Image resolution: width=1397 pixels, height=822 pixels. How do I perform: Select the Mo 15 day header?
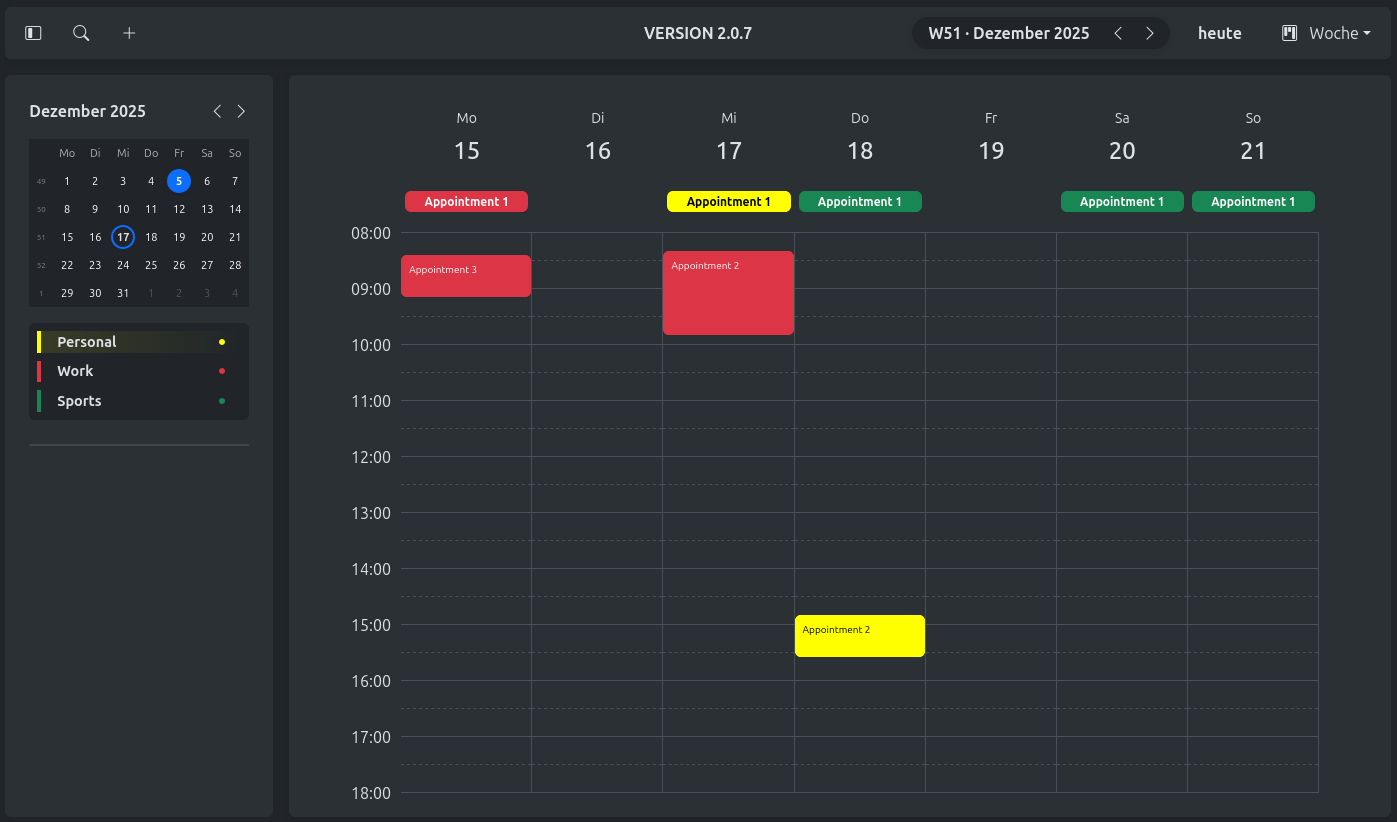[466, 138]
